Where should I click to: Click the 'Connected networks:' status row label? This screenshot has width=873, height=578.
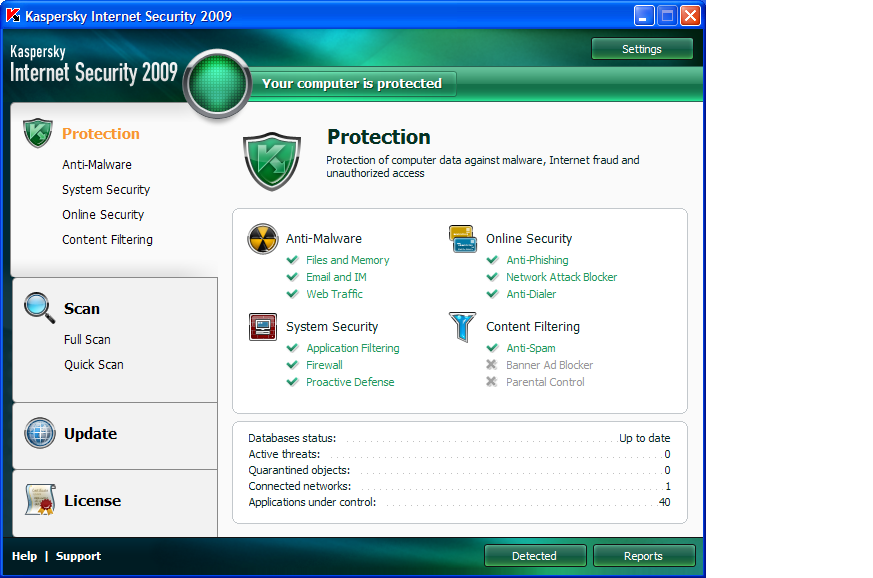pyautogui.click(x=300, y=486)
